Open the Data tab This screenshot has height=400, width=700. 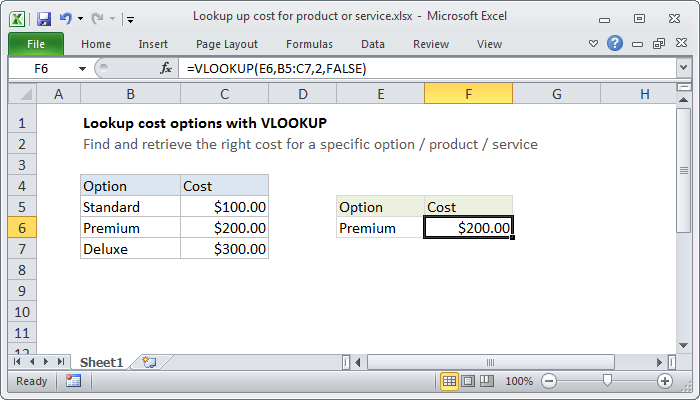373,44
